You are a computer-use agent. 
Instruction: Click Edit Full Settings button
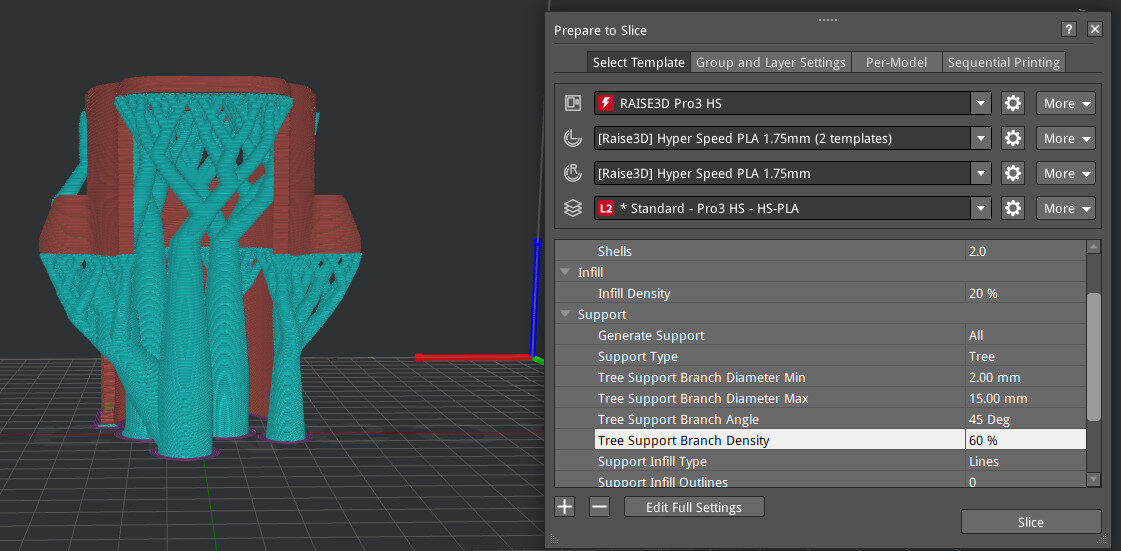[694, 507]
